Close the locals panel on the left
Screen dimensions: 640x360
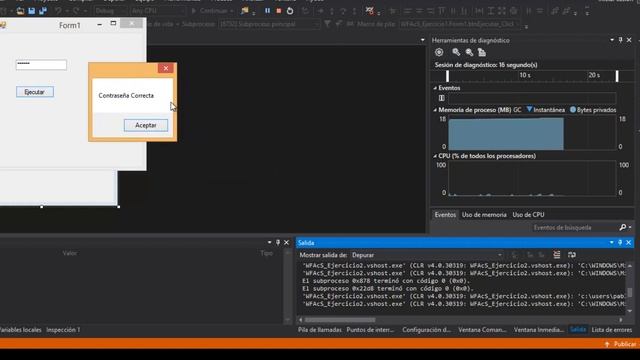tap(286, 242)
